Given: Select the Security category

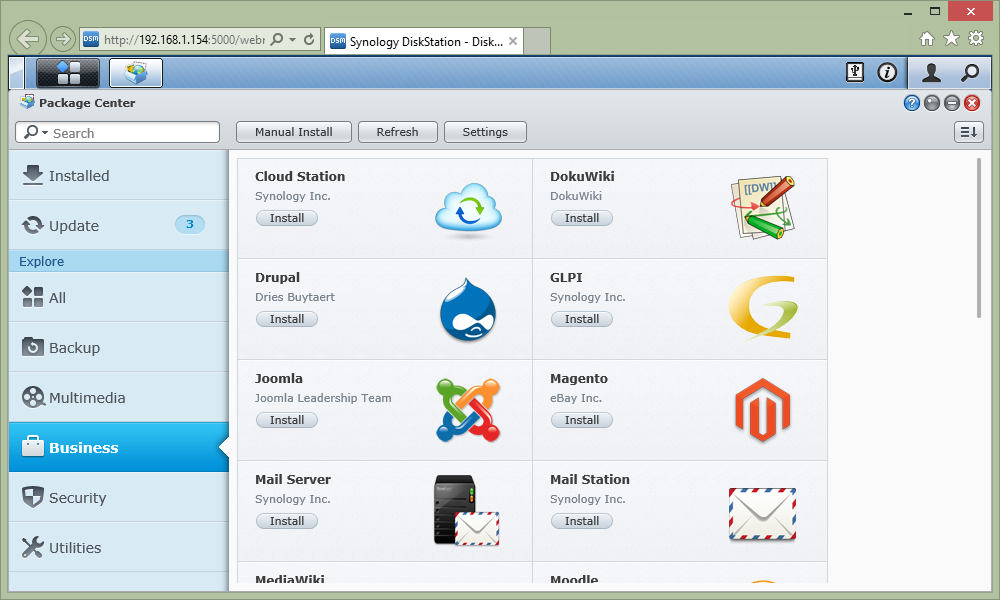Looking at the screenshot, I should click(x=119, y=497).
